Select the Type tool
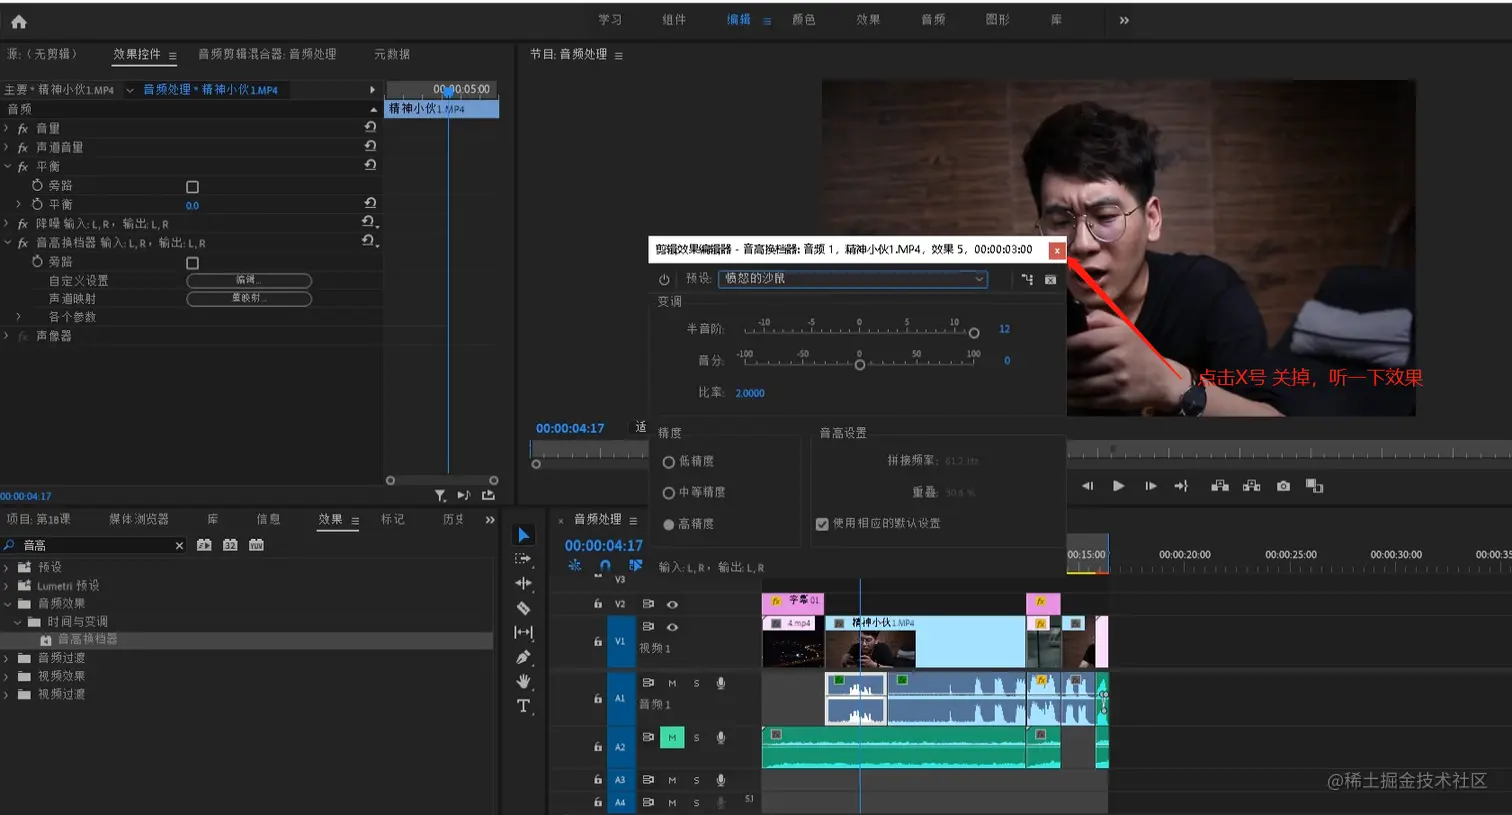The height and width of the screenshot is (815, 1512). pyautogui.click(x=523, y=706)
